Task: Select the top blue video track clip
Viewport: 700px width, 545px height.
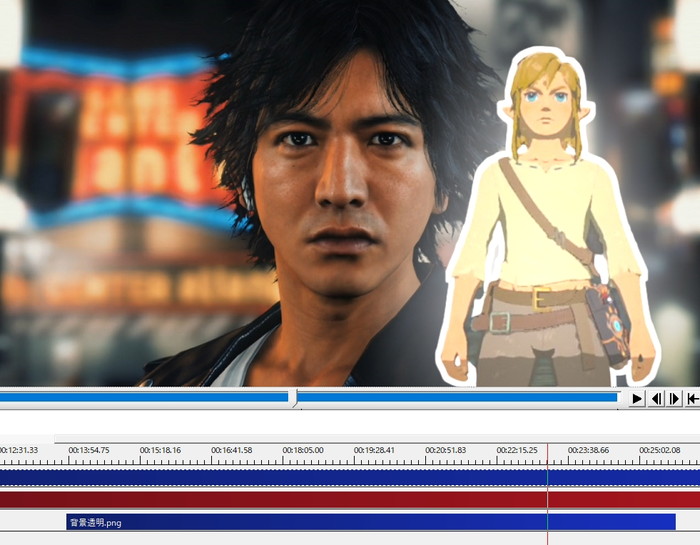Action: tap(350, 478)
